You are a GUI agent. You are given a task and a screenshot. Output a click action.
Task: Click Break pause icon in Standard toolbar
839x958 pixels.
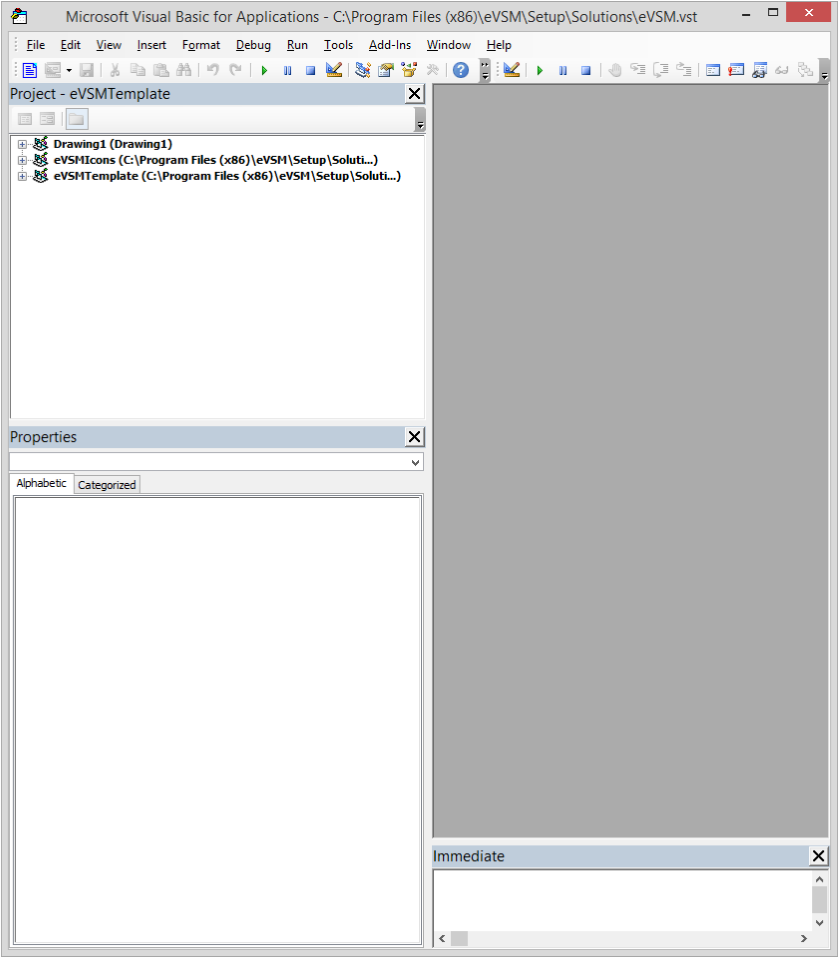[x=287, y=70]
